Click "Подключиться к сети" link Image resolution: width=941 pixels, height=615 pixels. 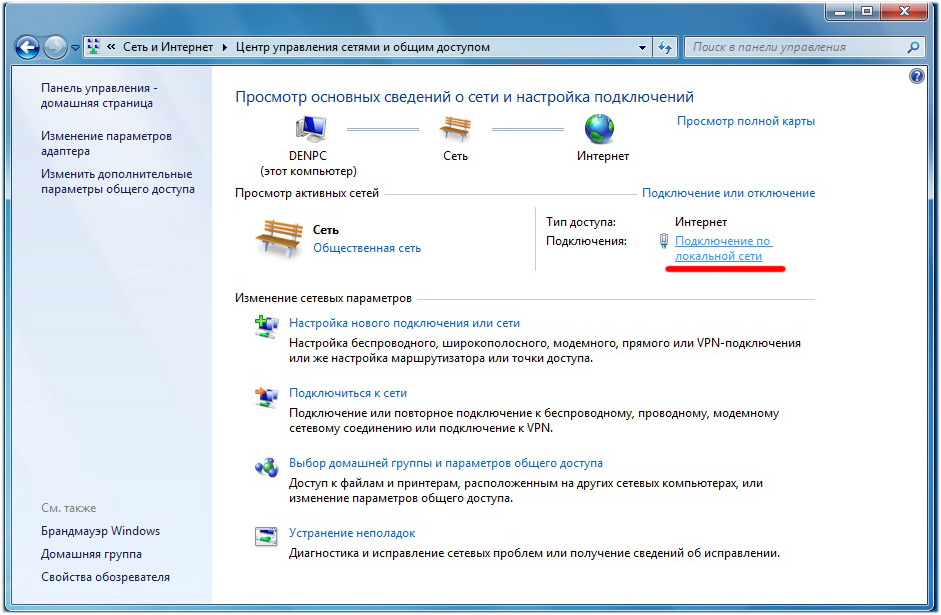348,393
